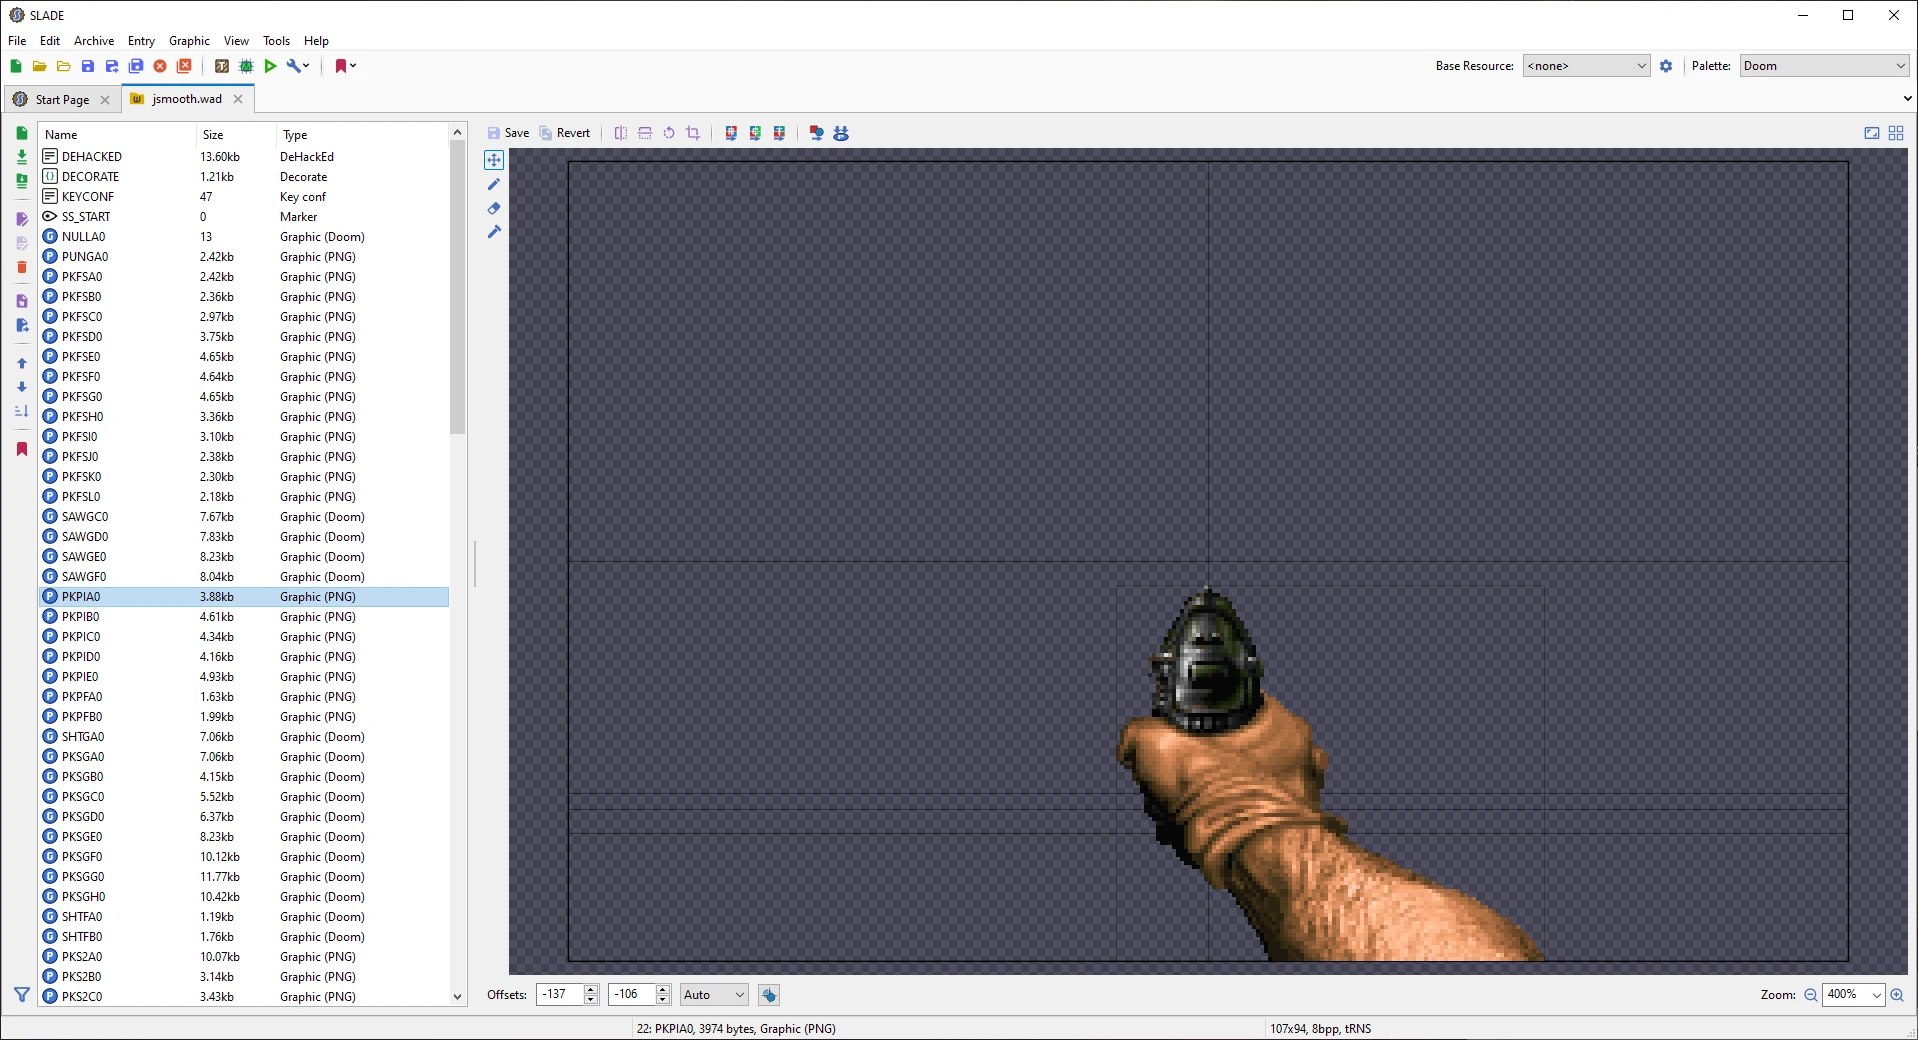Toggle tiled view icon at canvas top right
The image size is (1918, 1040).
coord(1896,133)
